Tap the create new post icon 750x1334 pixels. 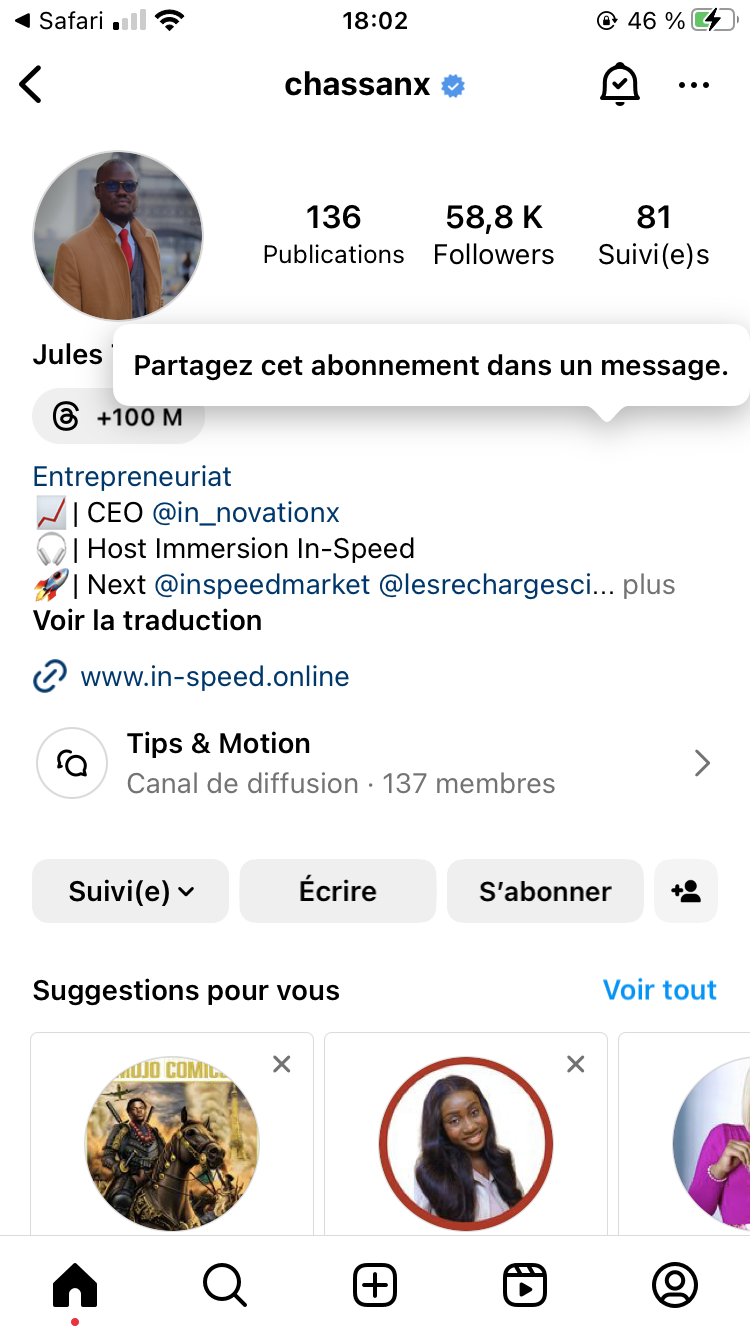[375, 1285]
